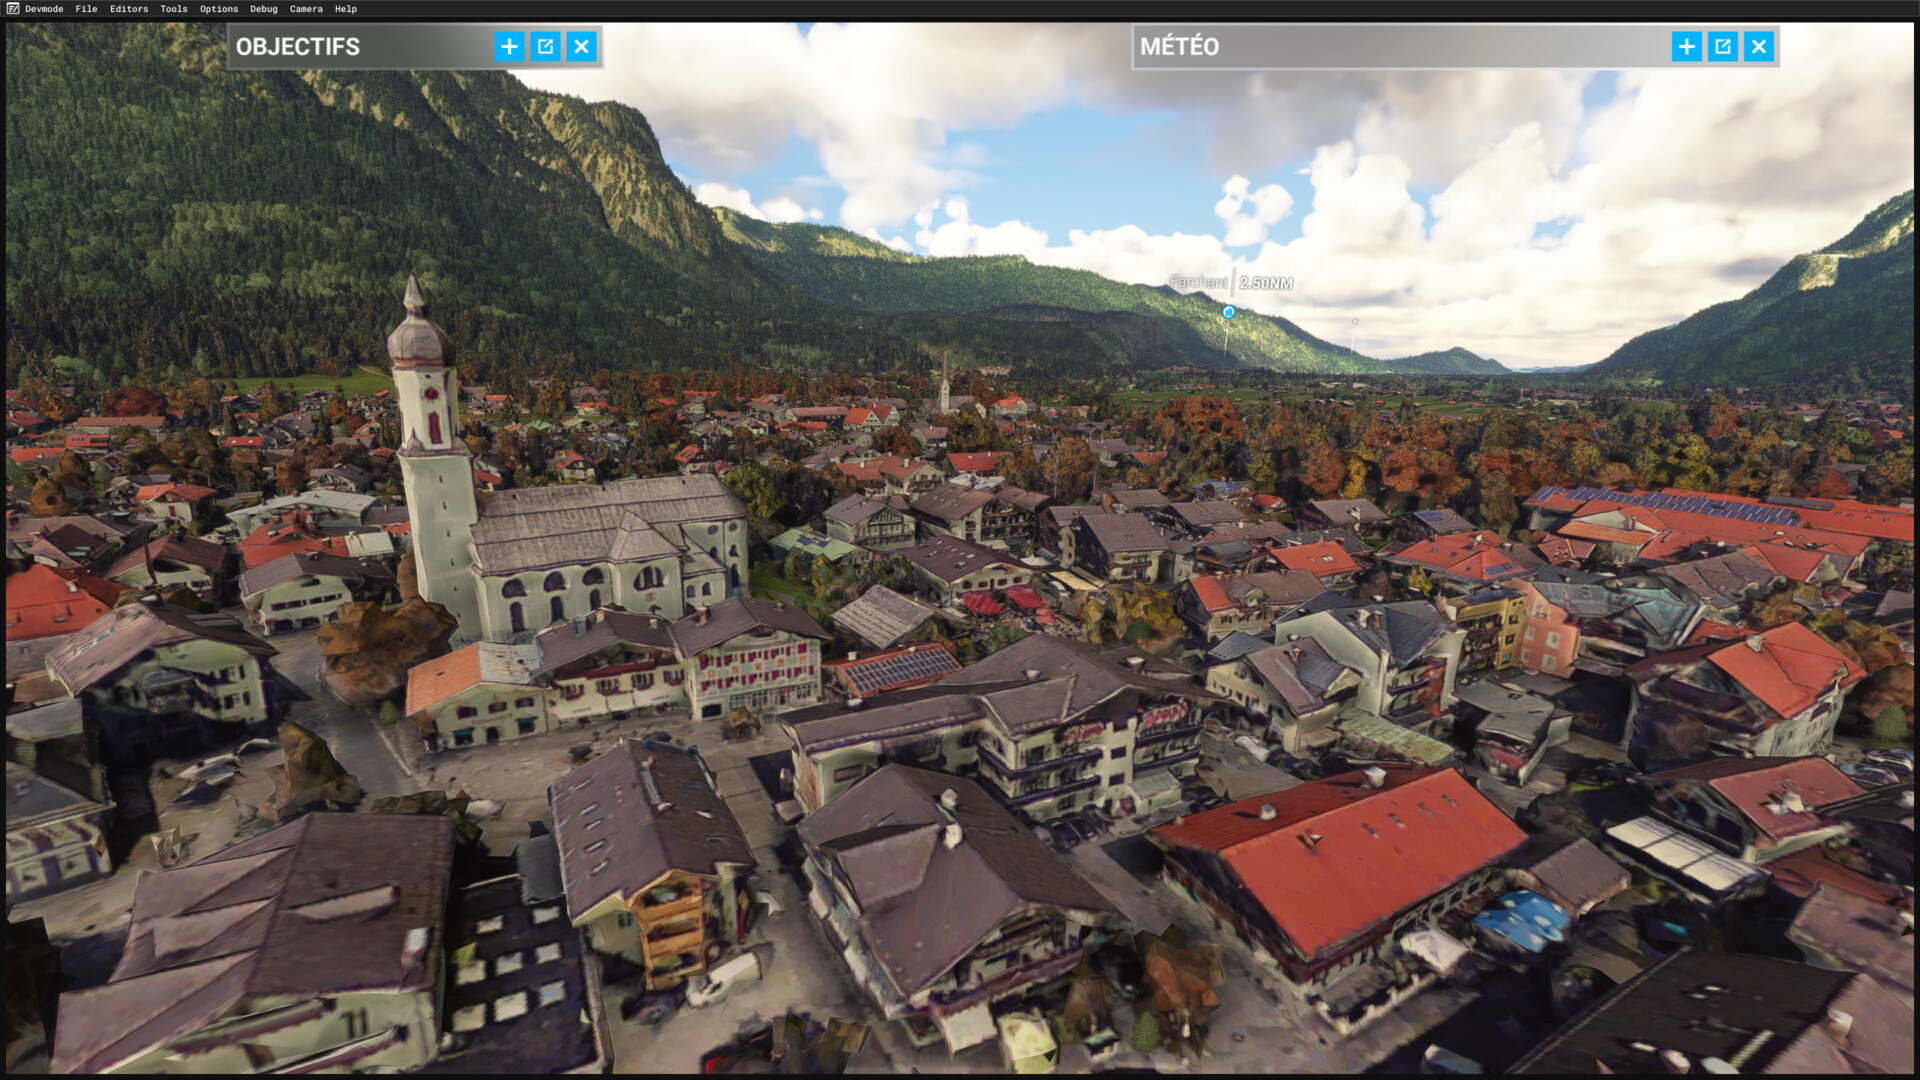Click the OBJECTIFS panel title bar
This screenshot has height=1080, width=1920.
coord(360,46)
